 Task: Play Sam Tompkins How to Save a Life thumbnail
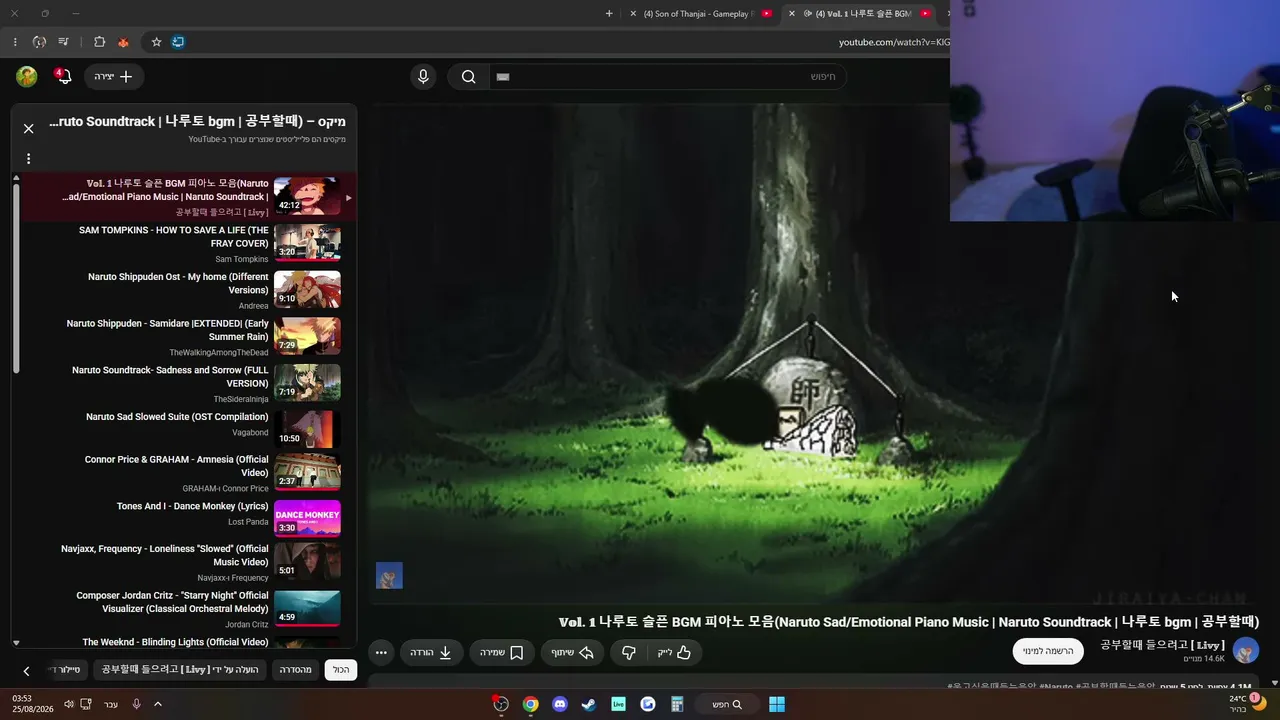pyautogui.click(x=307, y=243)
